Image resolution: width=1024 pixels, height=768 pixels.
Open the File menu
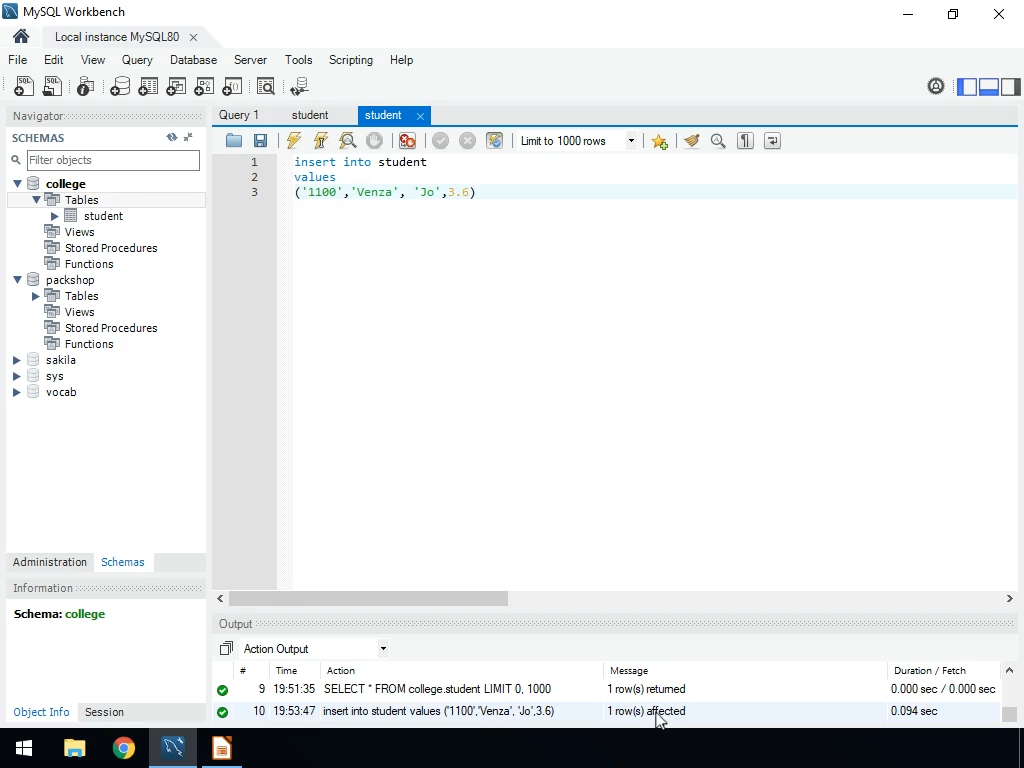point(18,59)
